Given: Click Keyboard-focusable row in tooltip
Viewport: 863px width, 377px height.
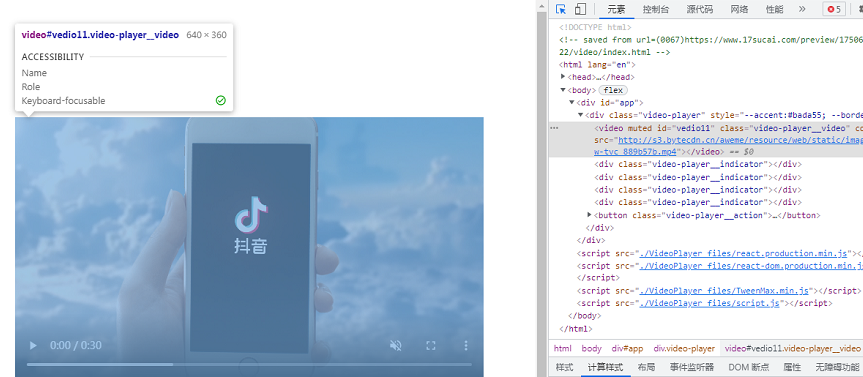Looking at the screenshot, I should coord(124,101).
